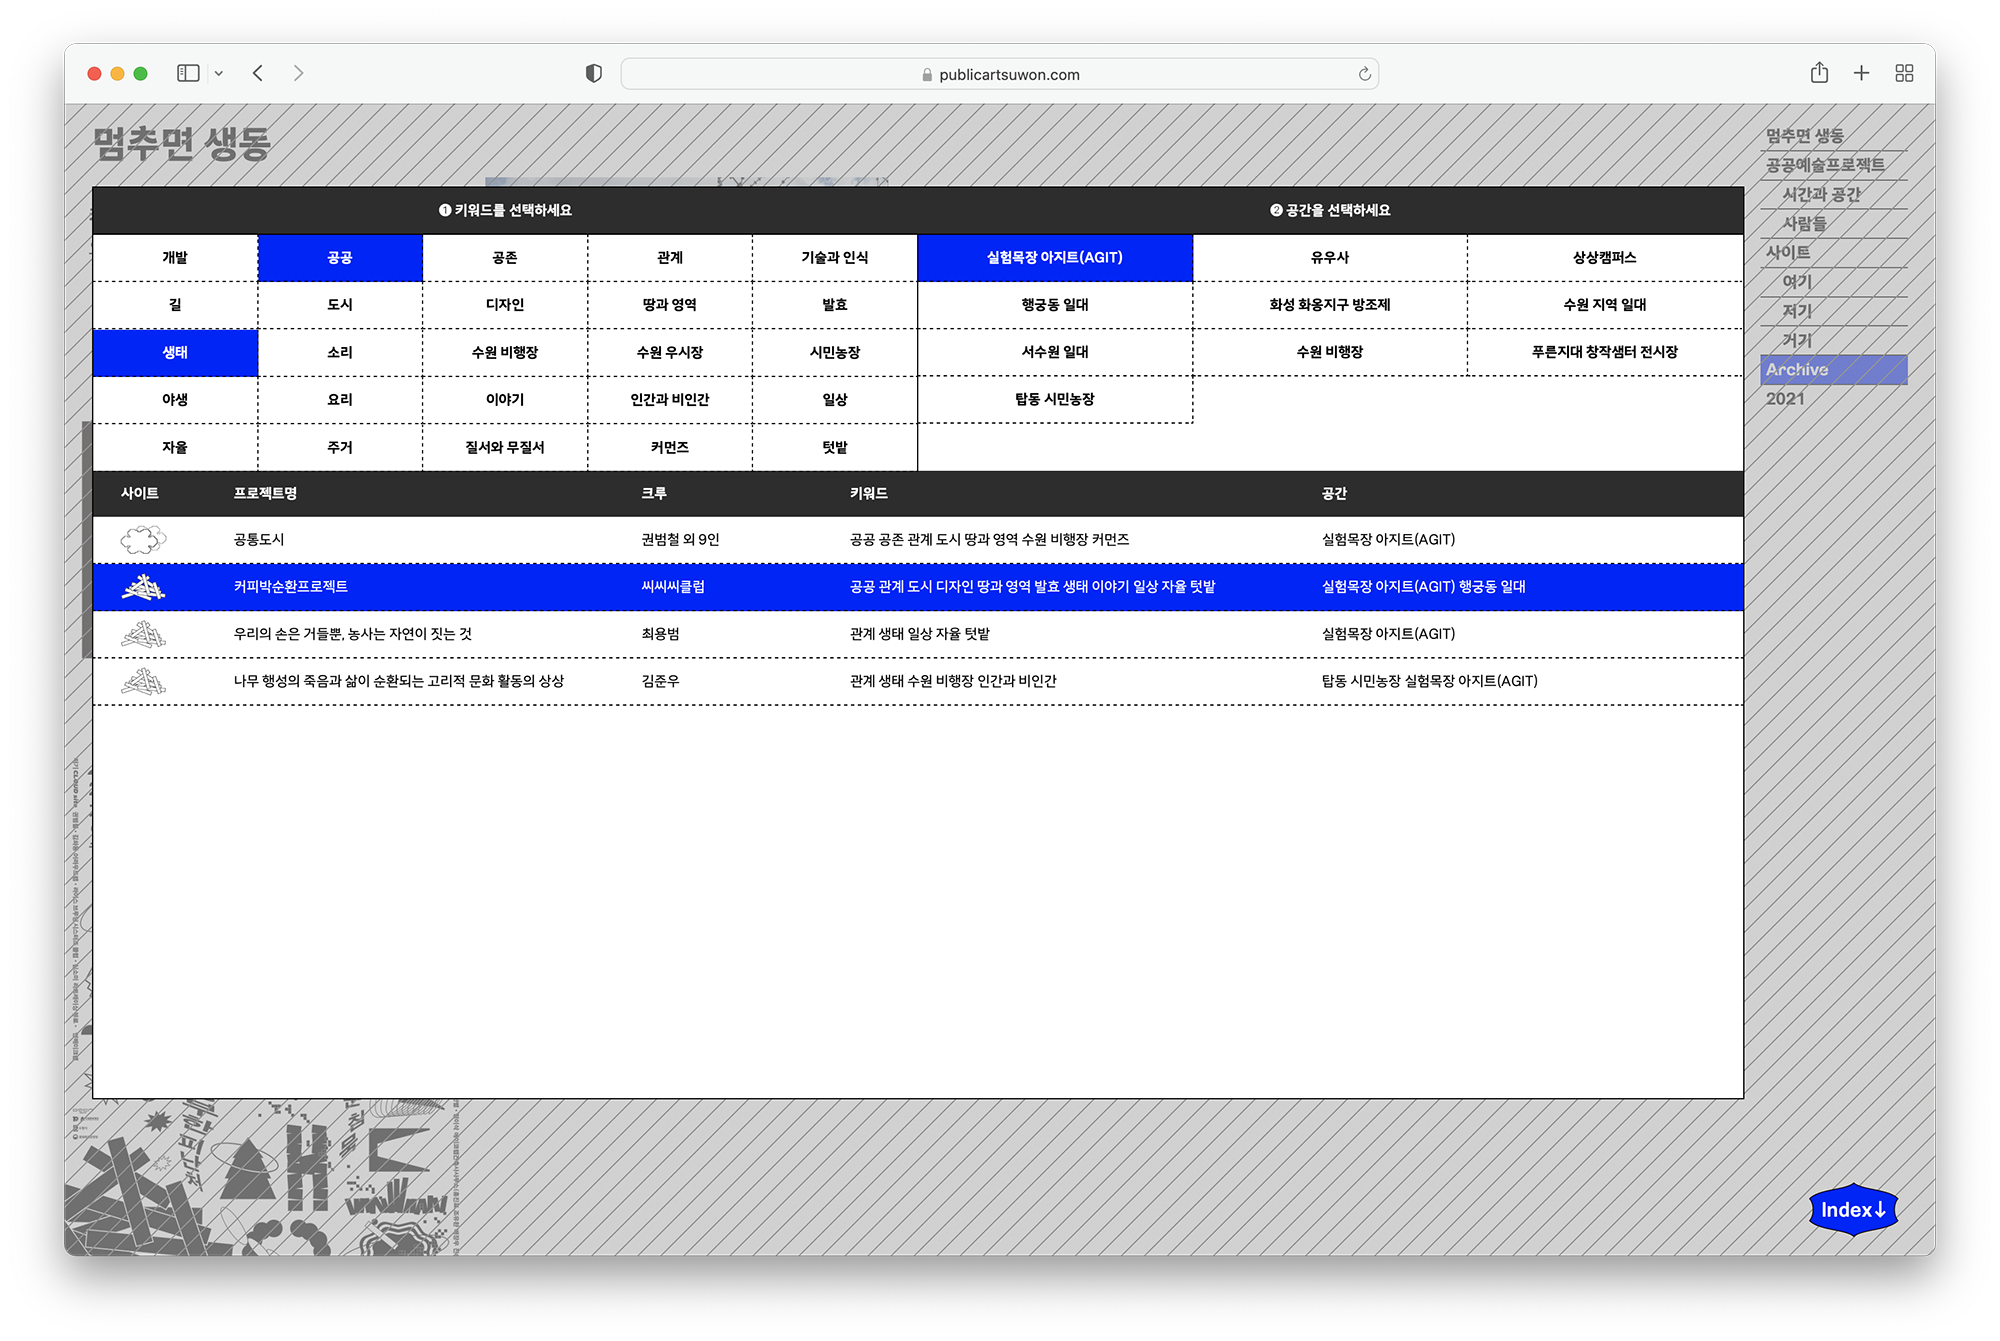Deselect the 공공 keyword filter
The height and width of the screenshot is (1341, 2000).
[x=340, y=258]
